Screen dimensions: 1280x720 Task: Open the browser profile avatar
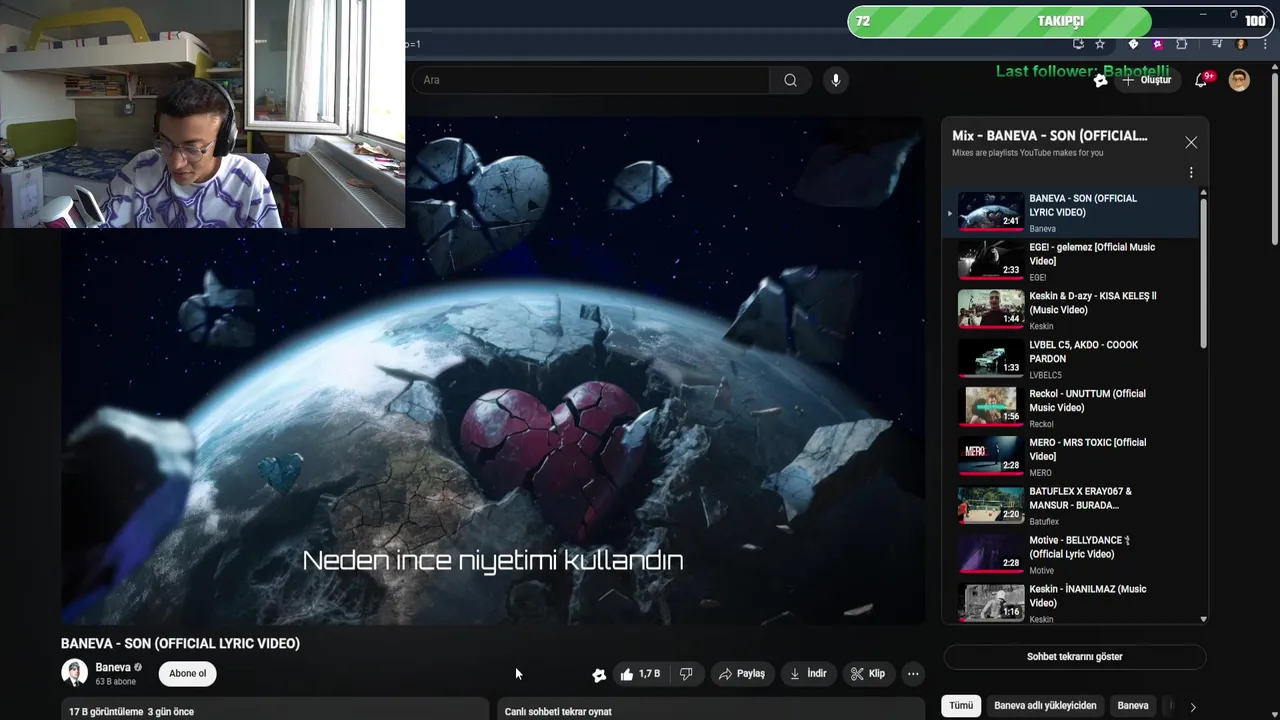(1241, 44)
